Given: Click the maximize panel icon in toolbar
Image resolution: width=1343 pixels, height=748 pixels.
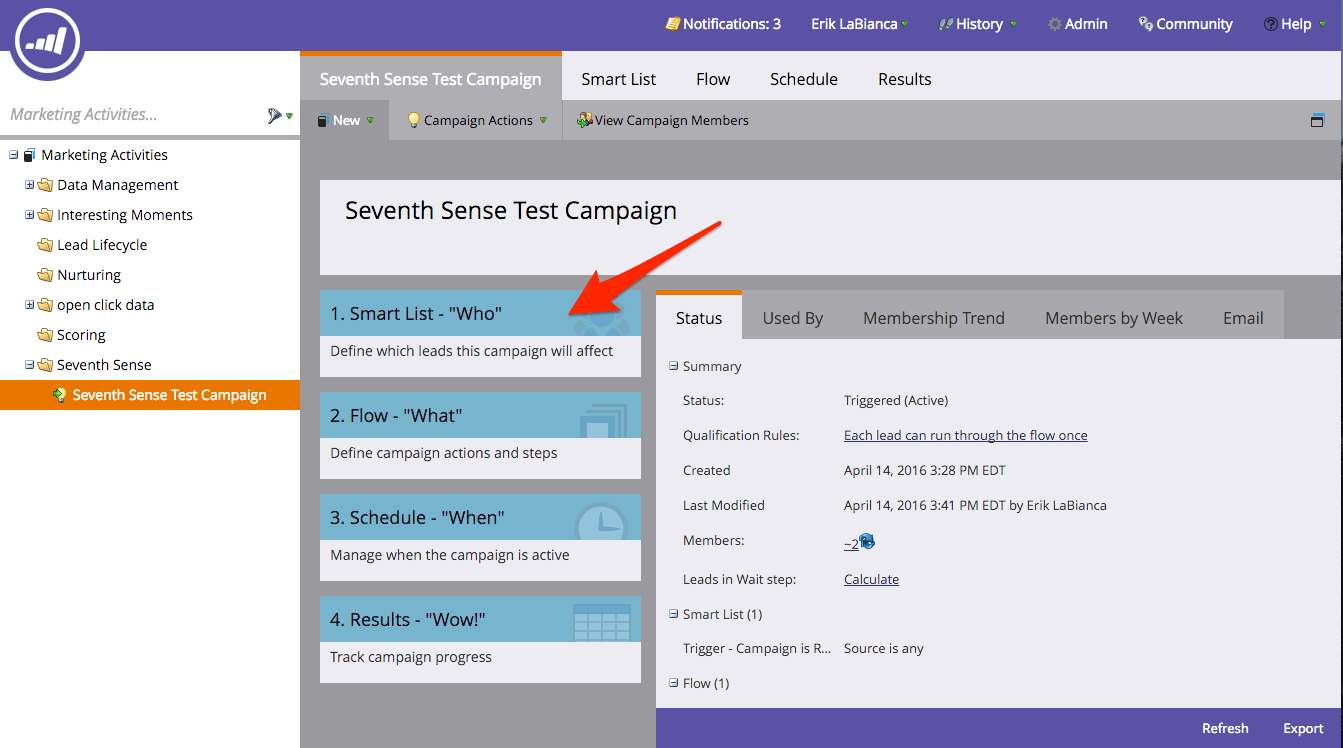Looking at the screenshot, I should pos(1317,121).
